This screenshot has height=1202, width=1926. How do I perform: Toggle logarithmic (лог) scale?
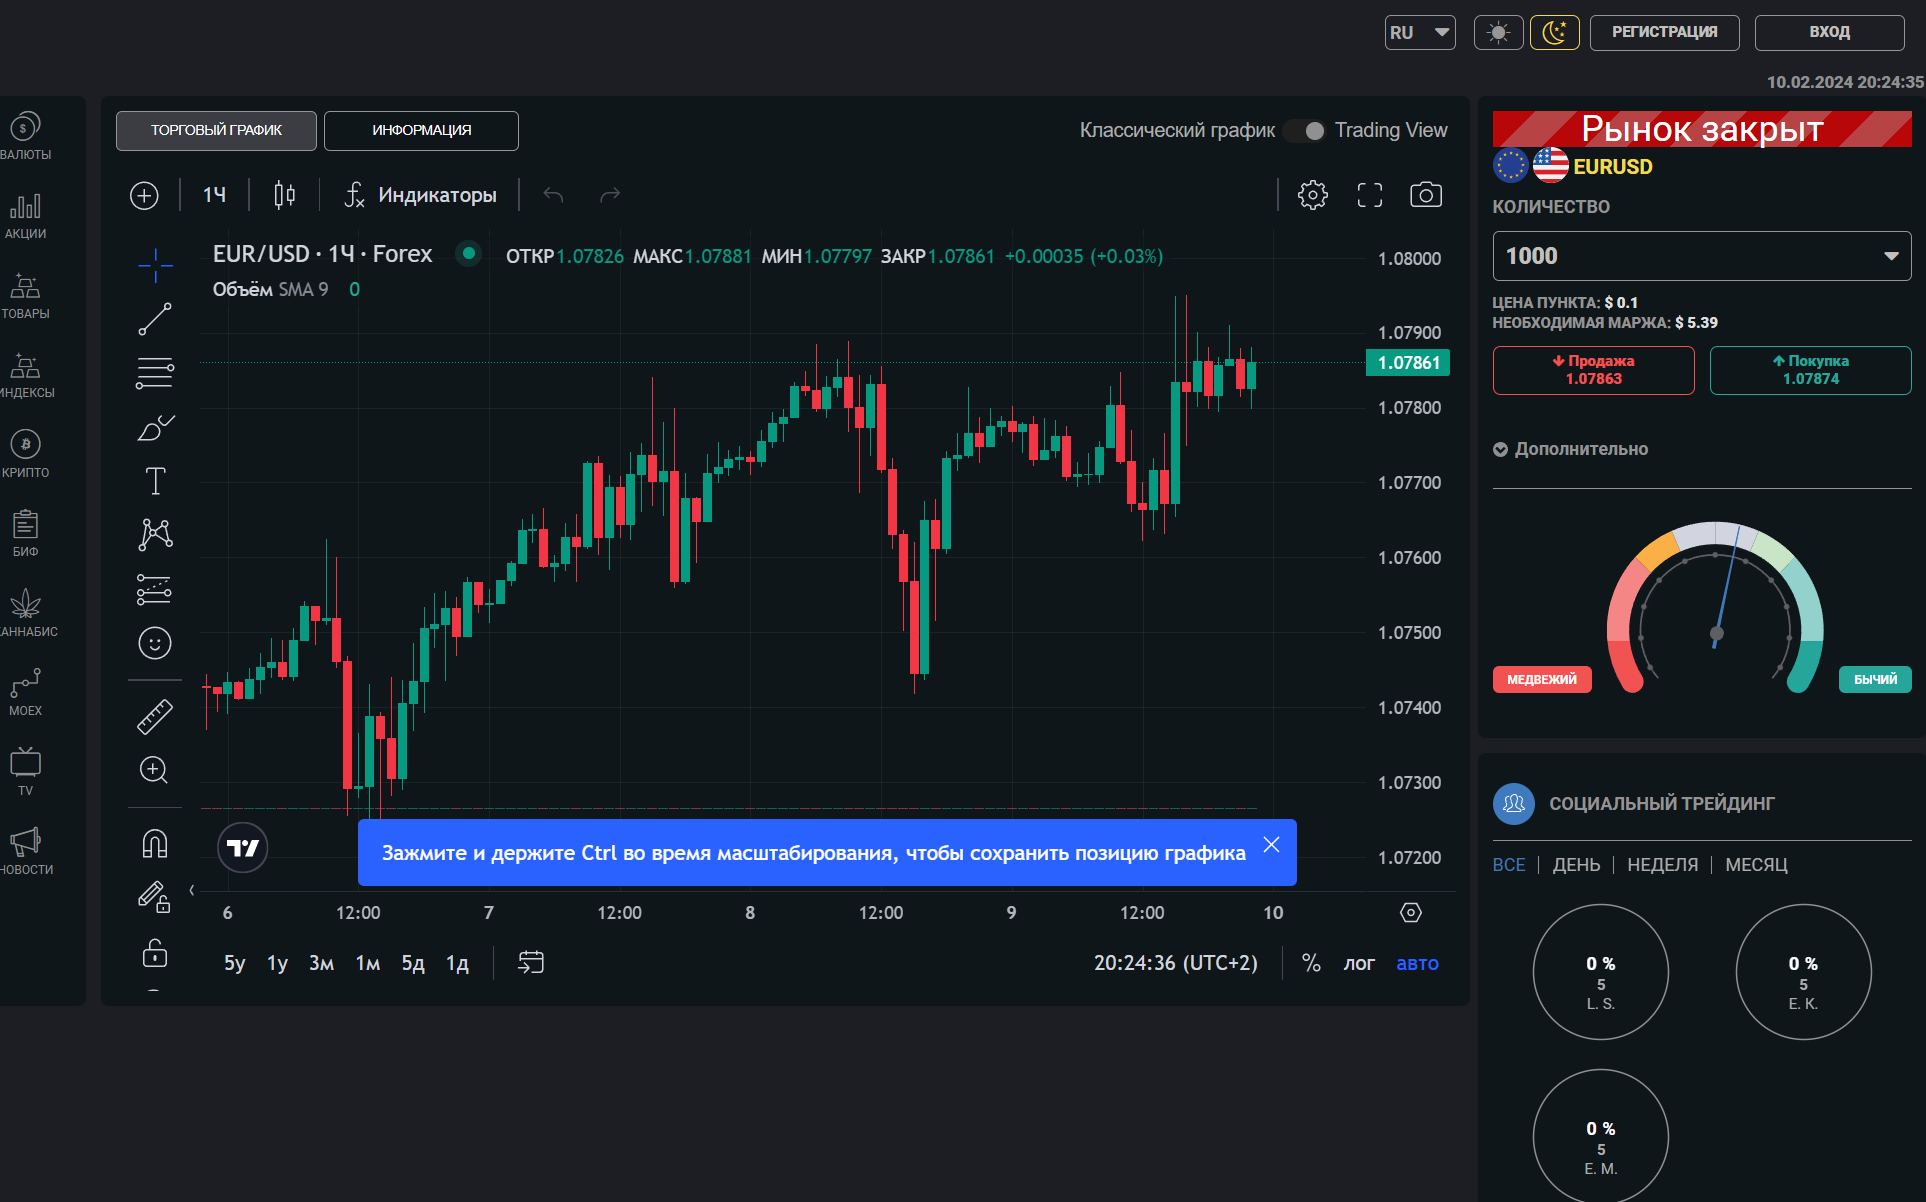1359,963
